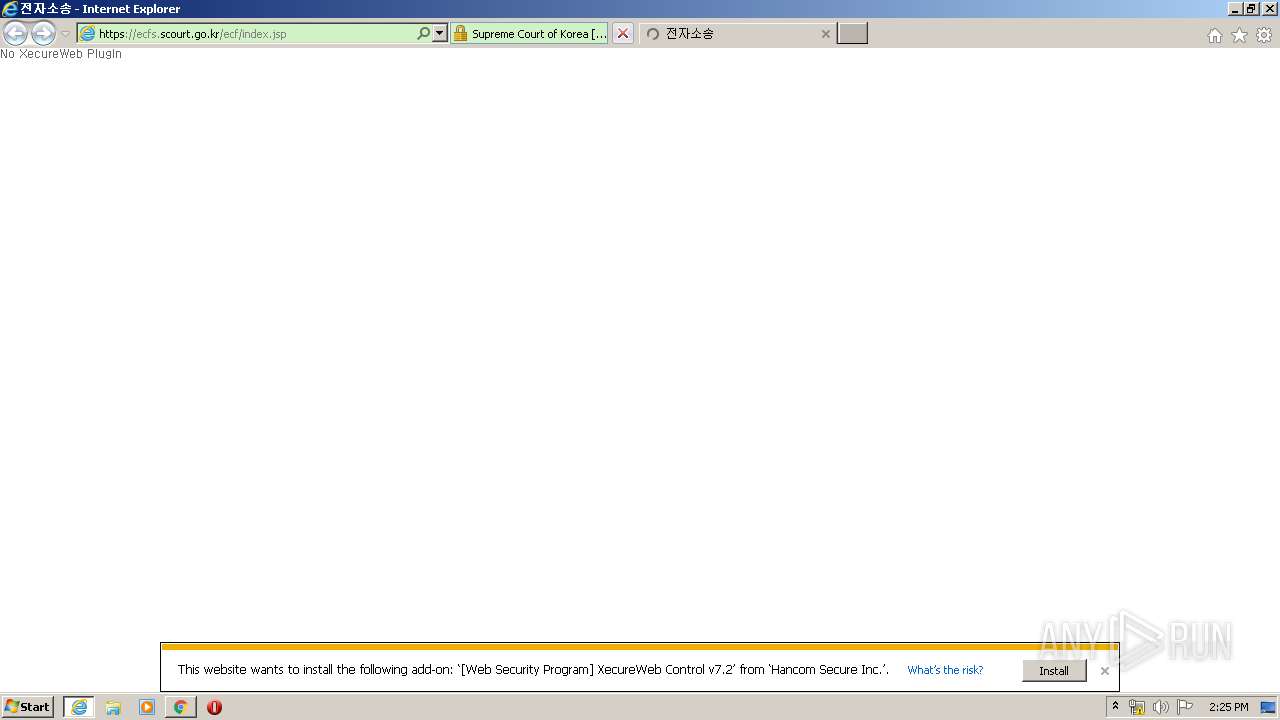Image resolution: width=1280 pixels, height=720 pixels.
Task: Open the recent pages dropdown arrow
Action: click(66, 34)
